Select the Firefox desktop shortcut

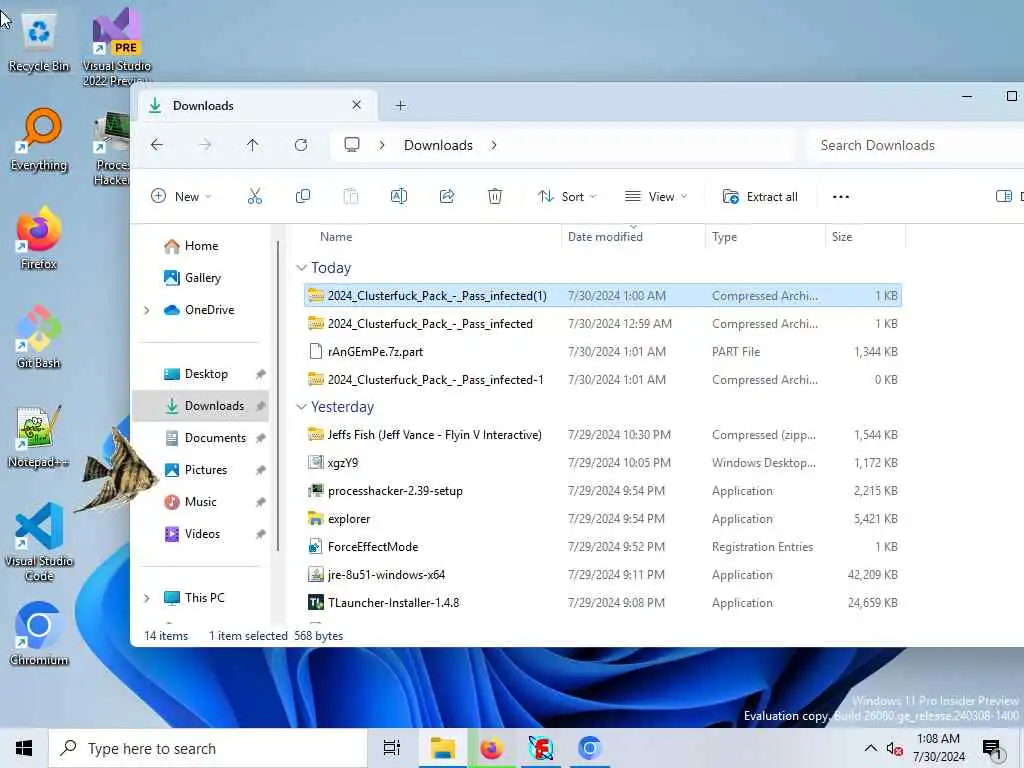(x=39, y=239)
